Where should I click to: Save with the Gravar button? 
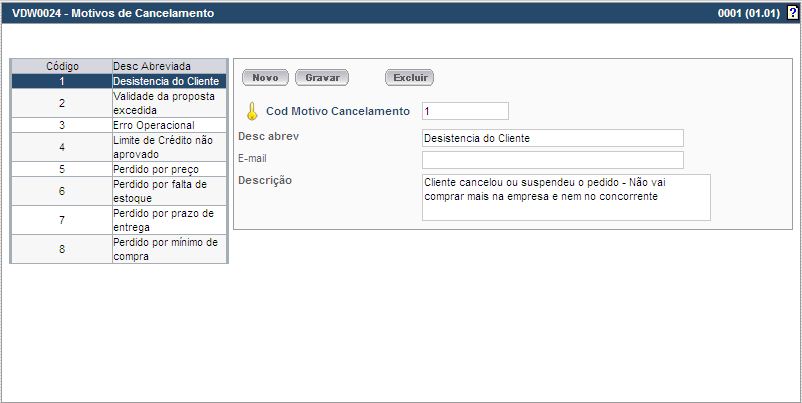click(x=322, y=78)
